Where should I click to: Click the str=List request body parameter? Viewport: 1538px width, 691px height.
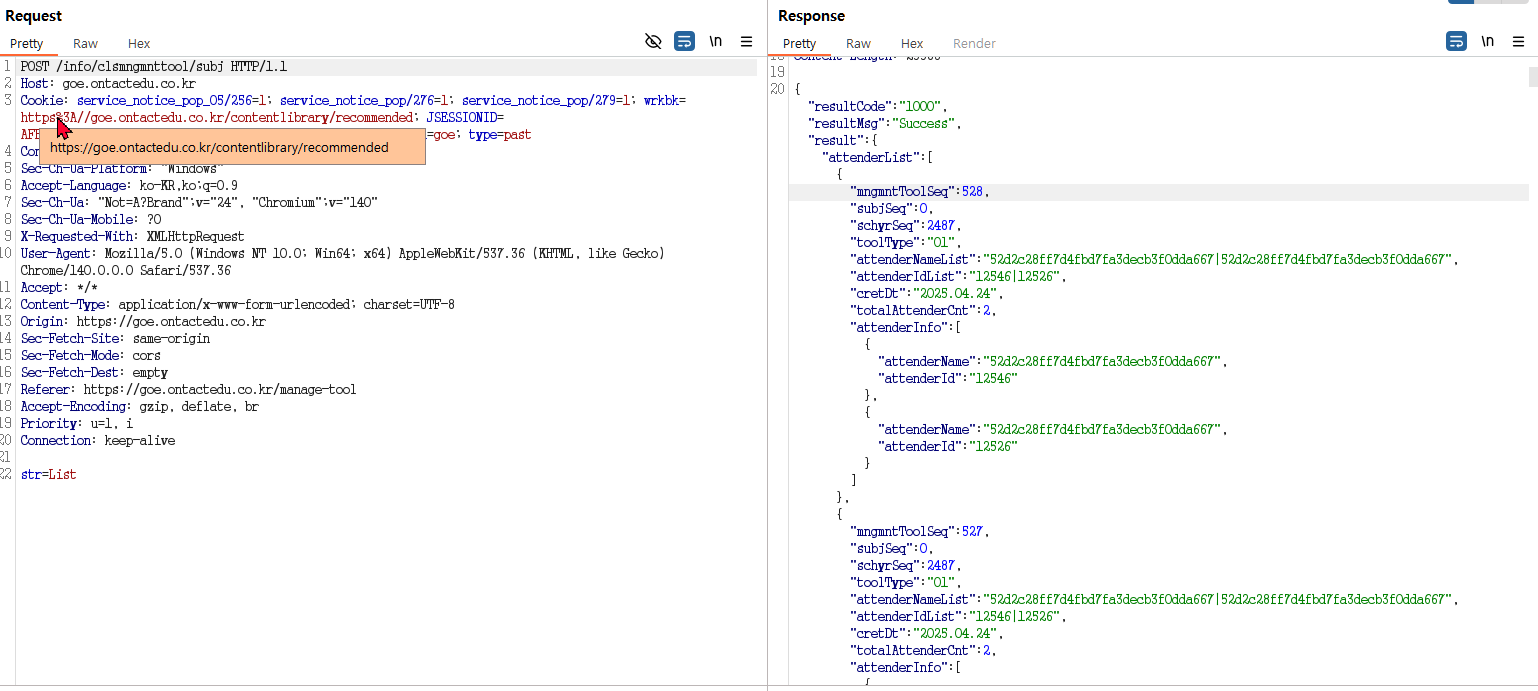pos(48,474)
